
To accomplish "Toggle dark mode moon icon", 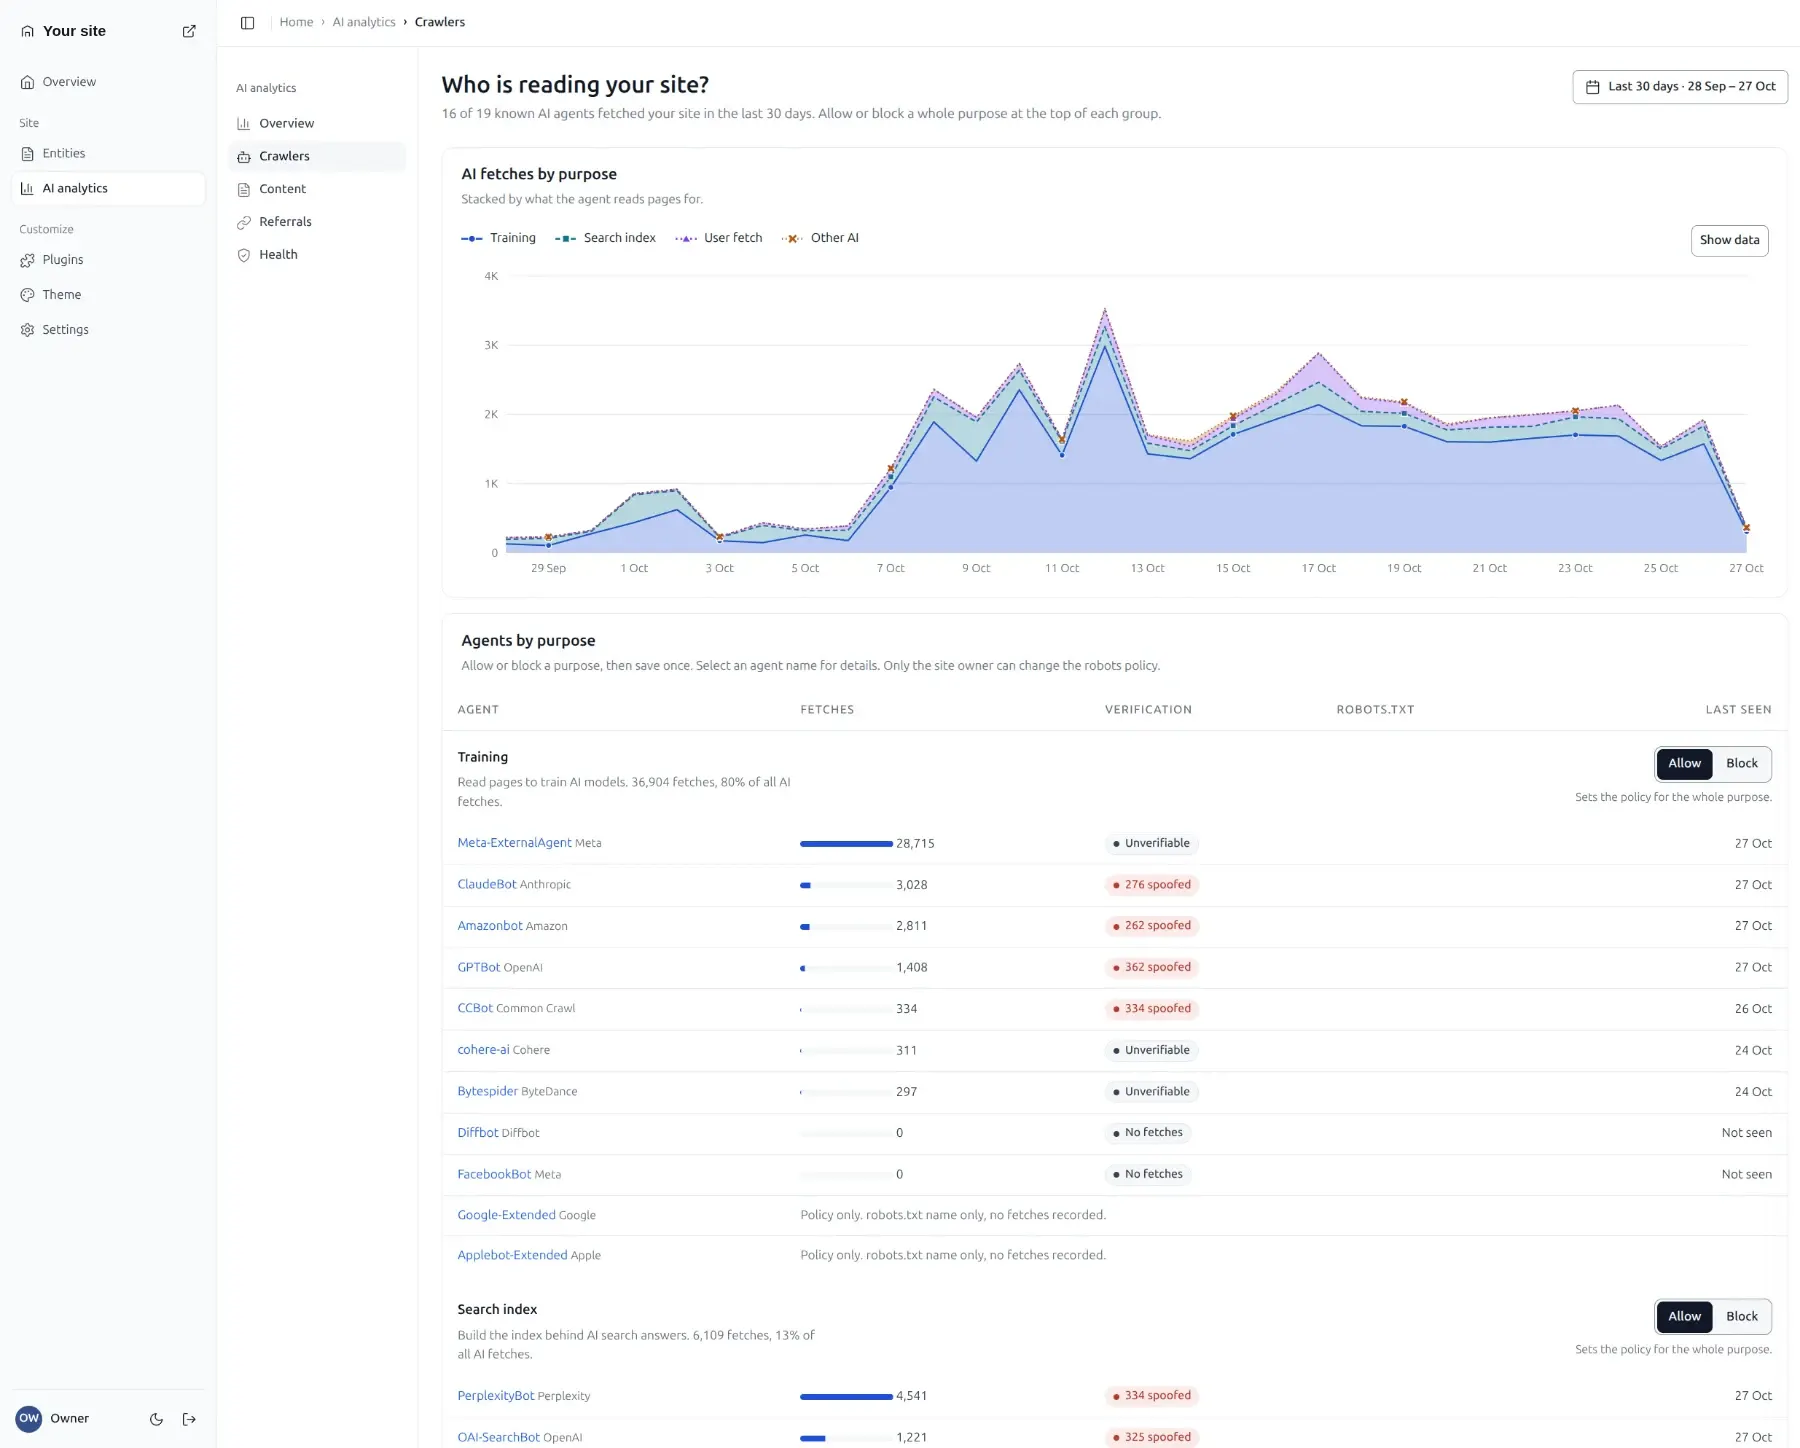I will [x=156, y=1419].
